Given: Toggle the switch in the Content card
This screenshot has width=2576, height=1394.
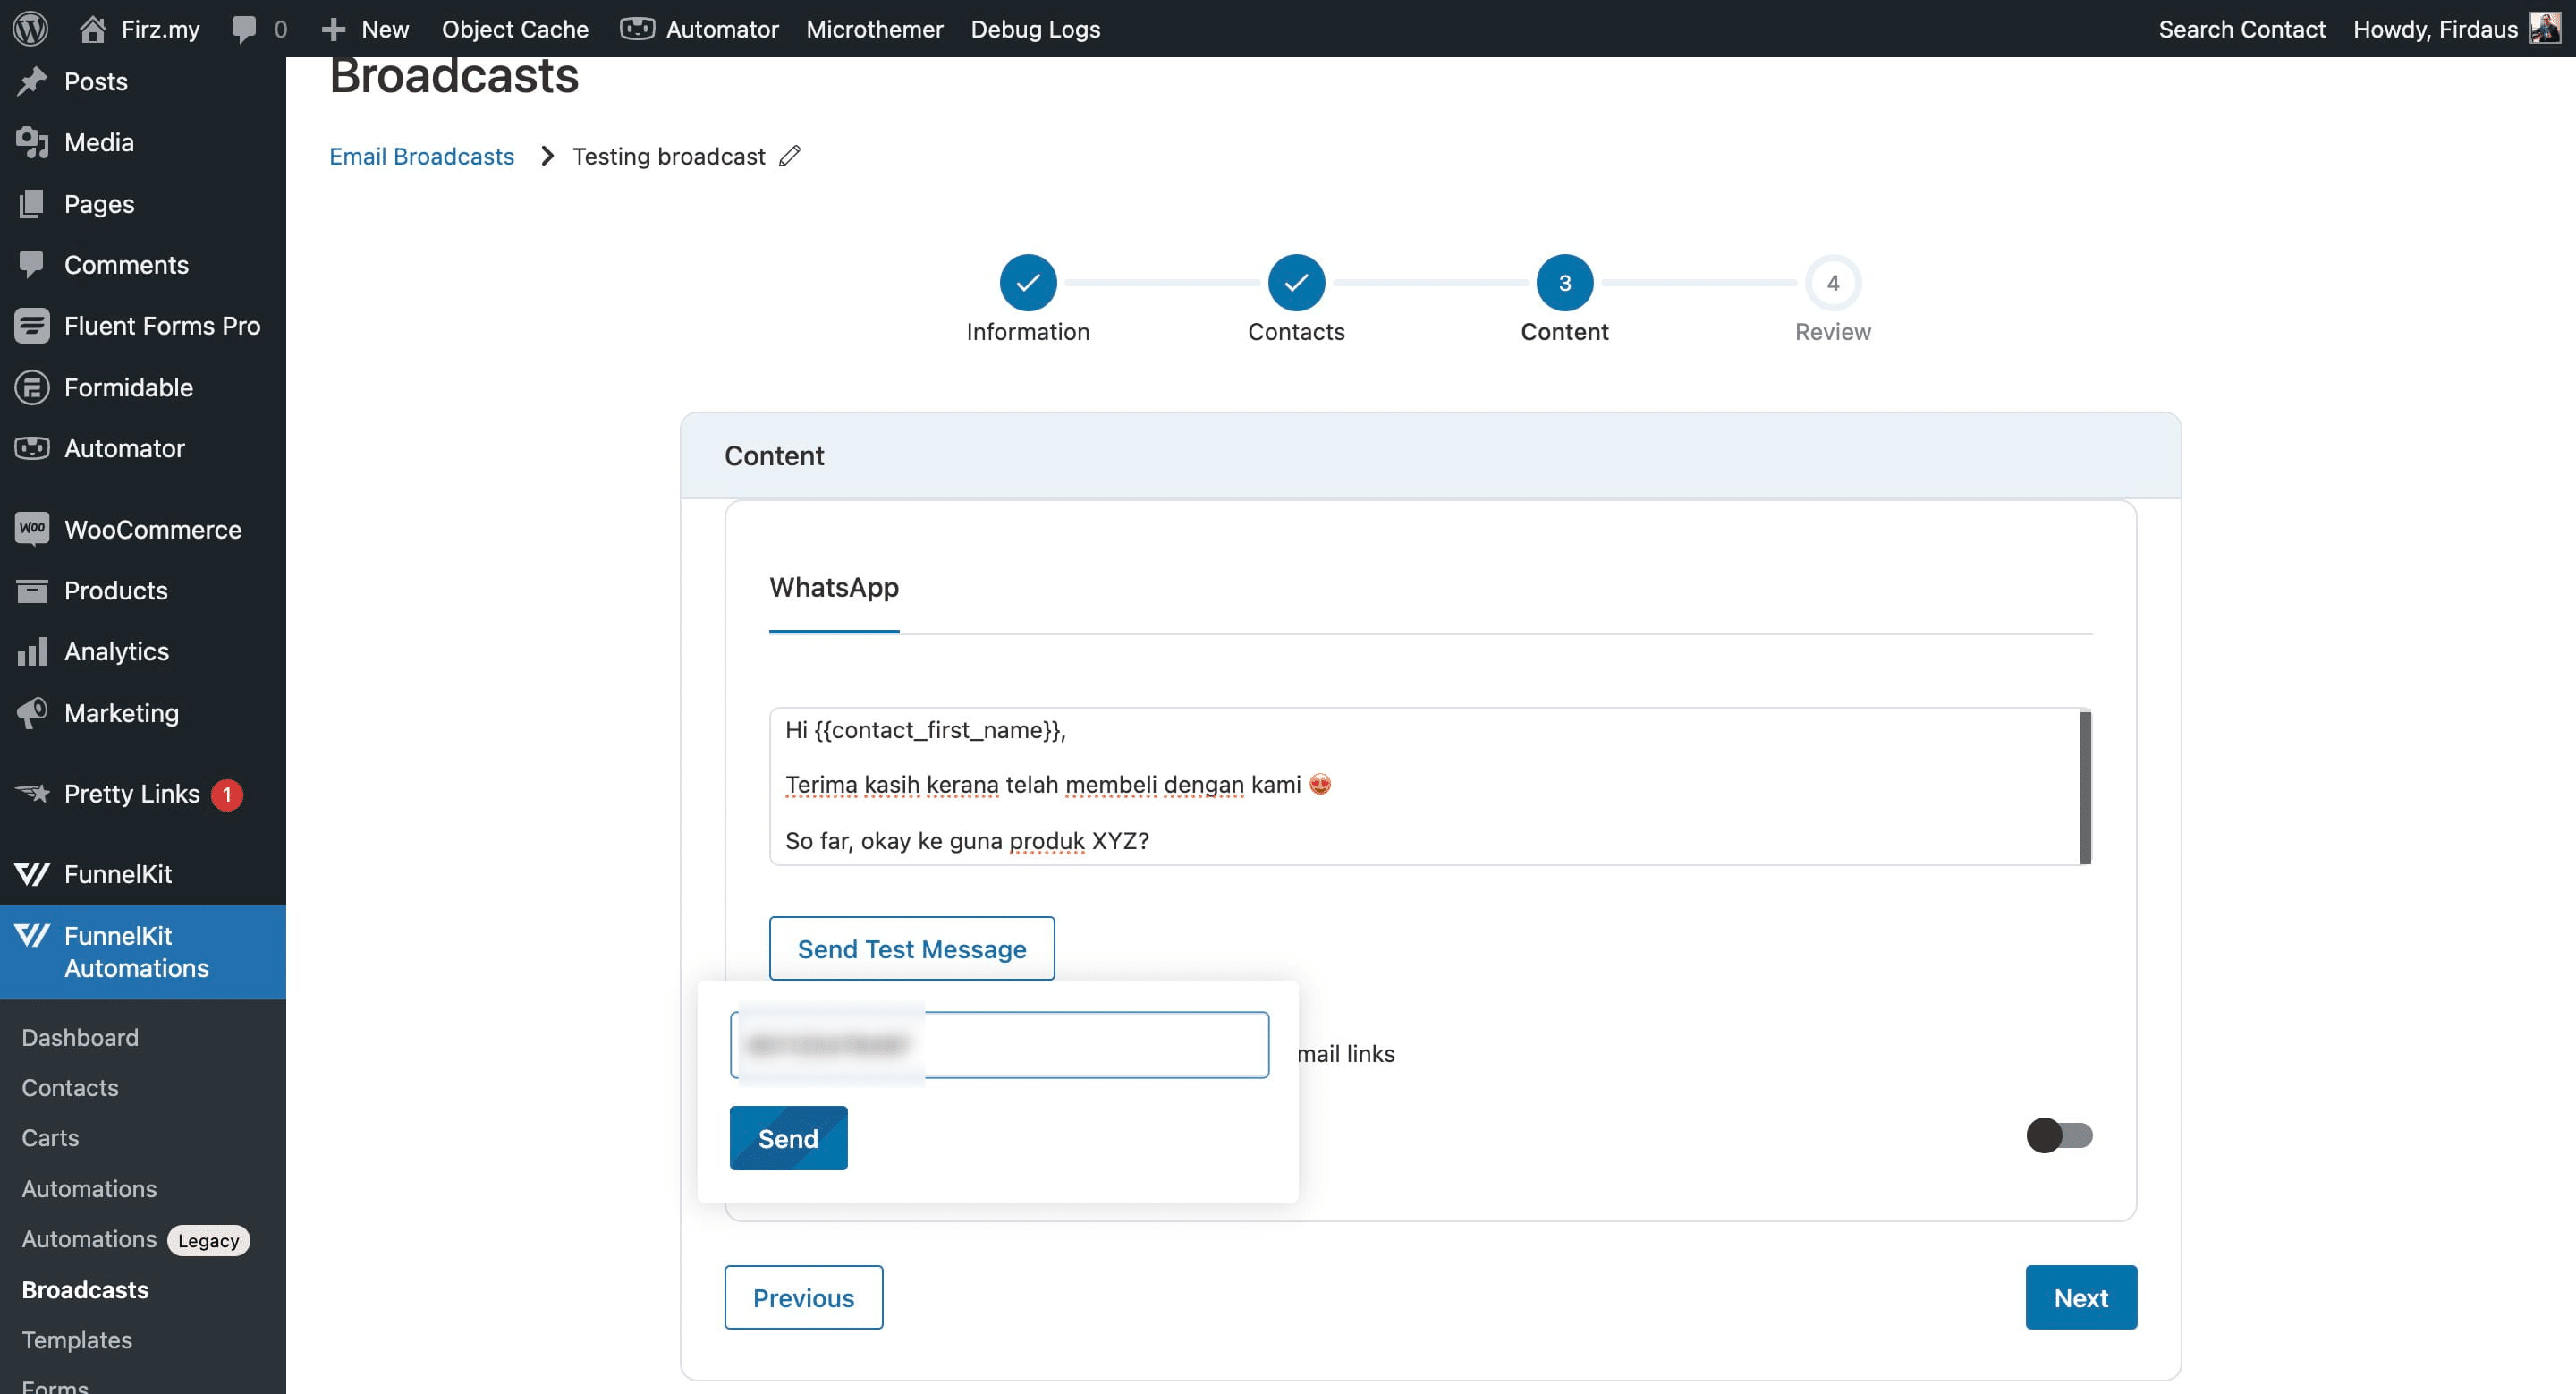Looking at the screenshot, I should 2059,1135.
